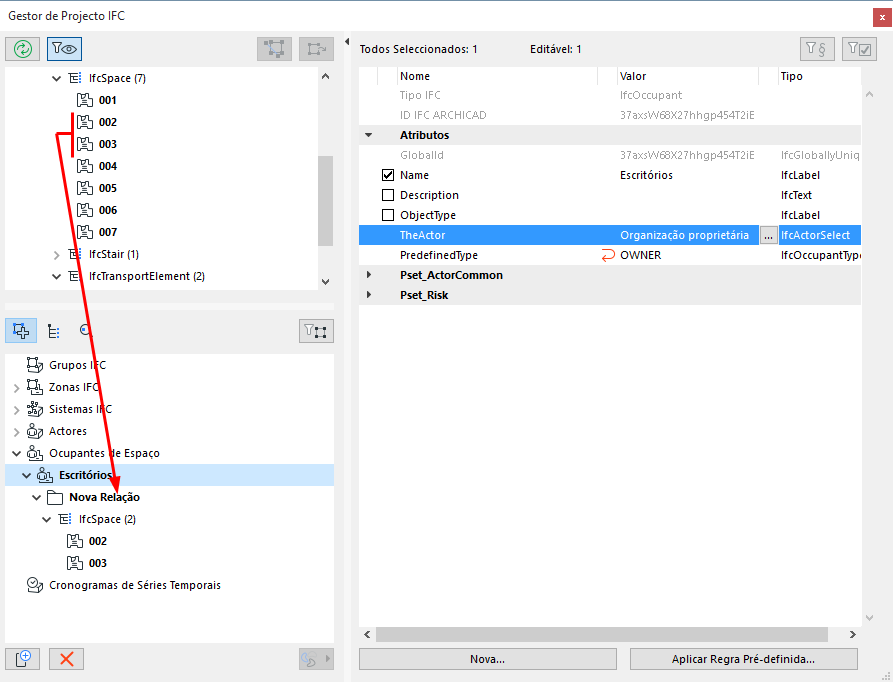The height and width of the screenshot is (682, 893).
Task: Click the green refresh/update icon
Action: pyautogui.click(x=23, y=49)
